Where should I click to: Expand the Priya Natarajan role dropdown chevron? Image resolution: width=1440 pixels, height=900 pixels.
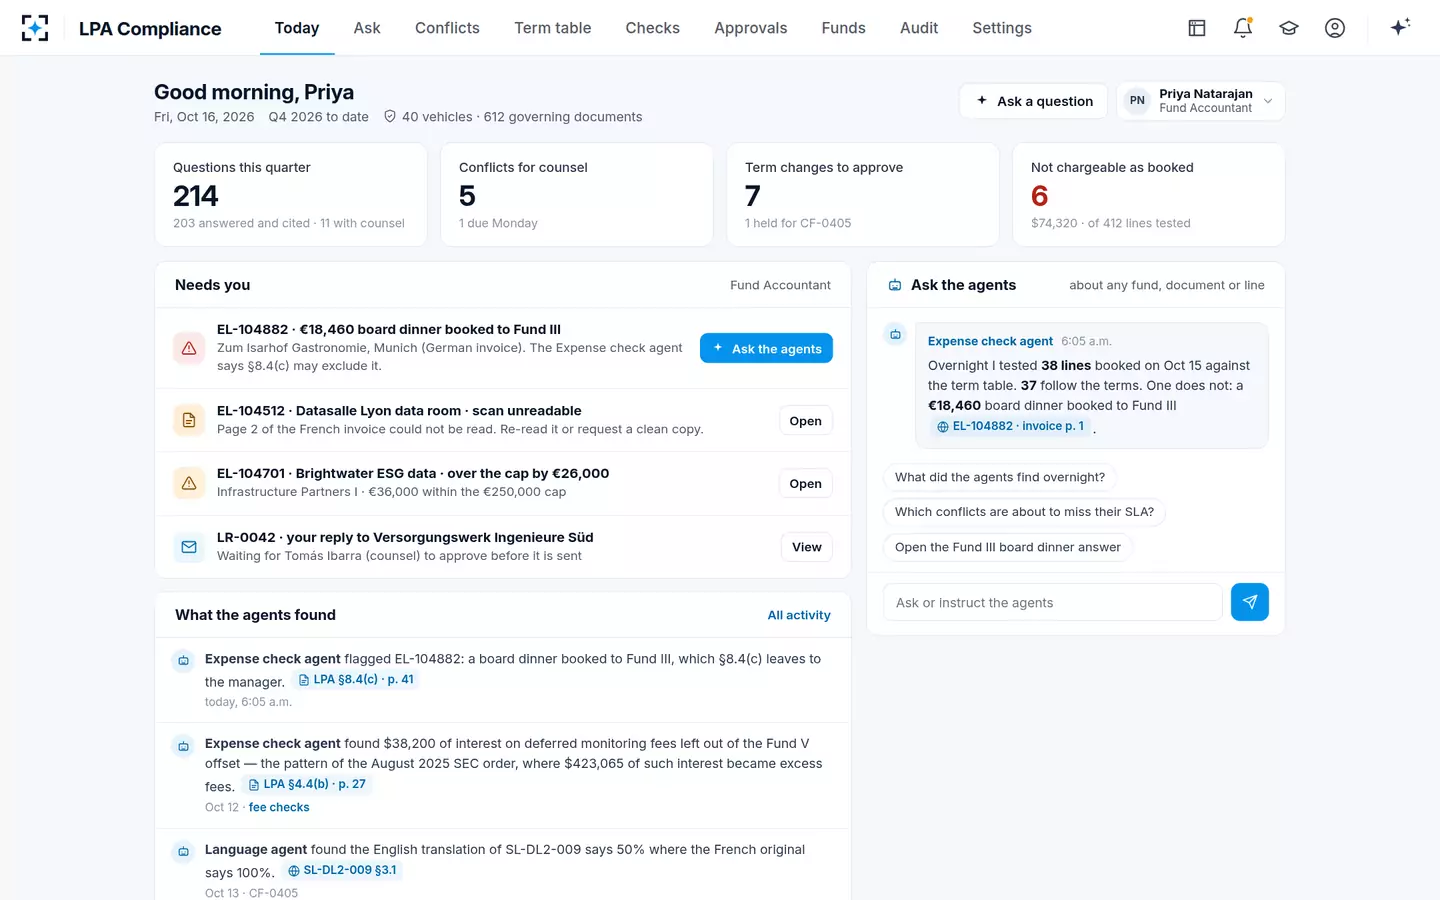click(1268, 101)
